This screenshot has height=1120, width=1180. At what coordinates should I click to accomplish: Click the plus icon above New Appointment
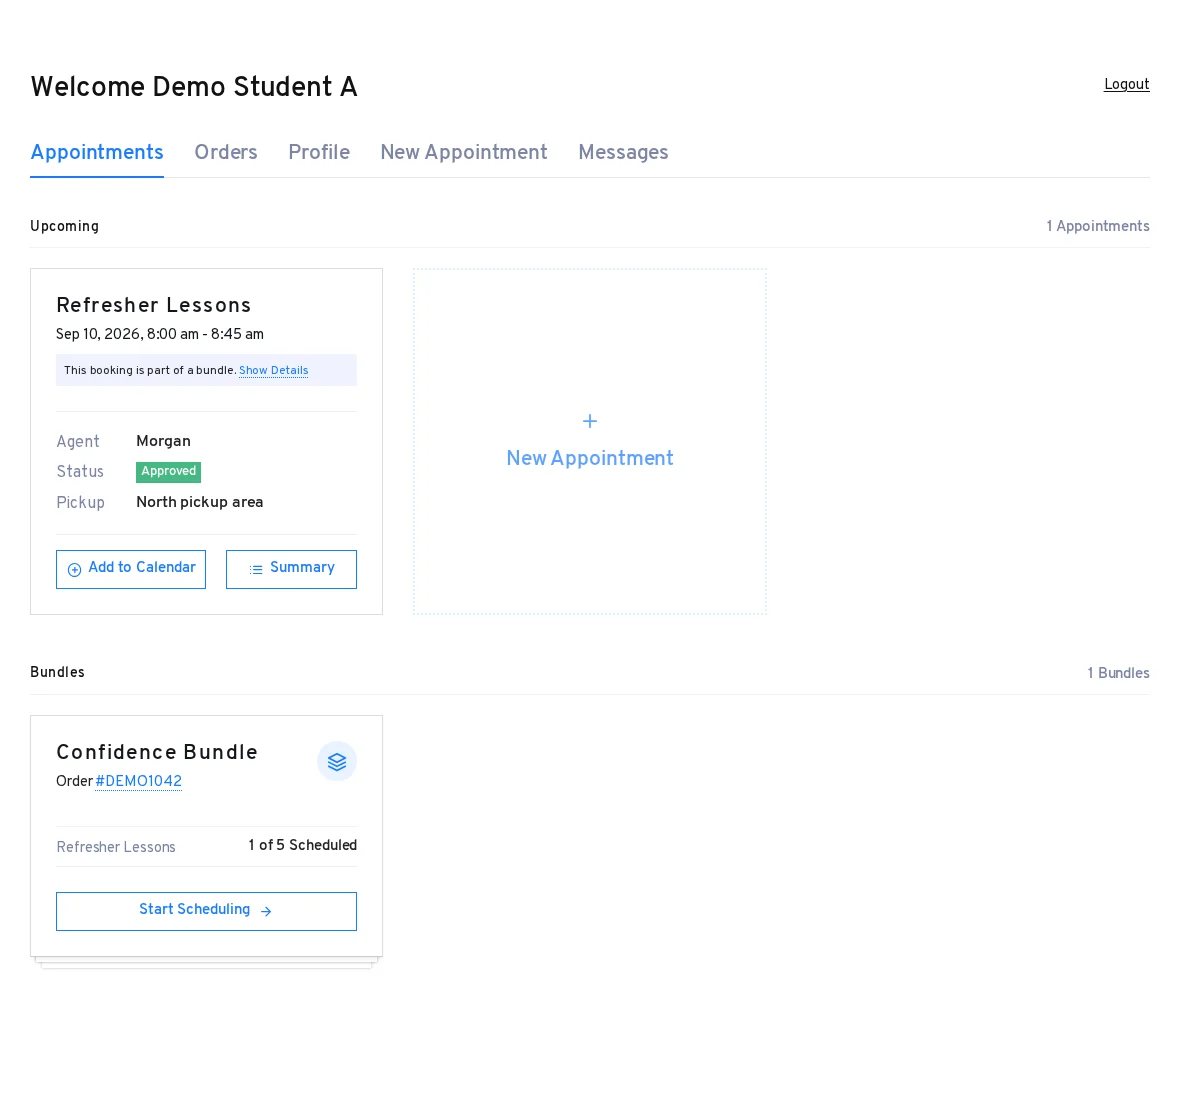pos(590,421)
